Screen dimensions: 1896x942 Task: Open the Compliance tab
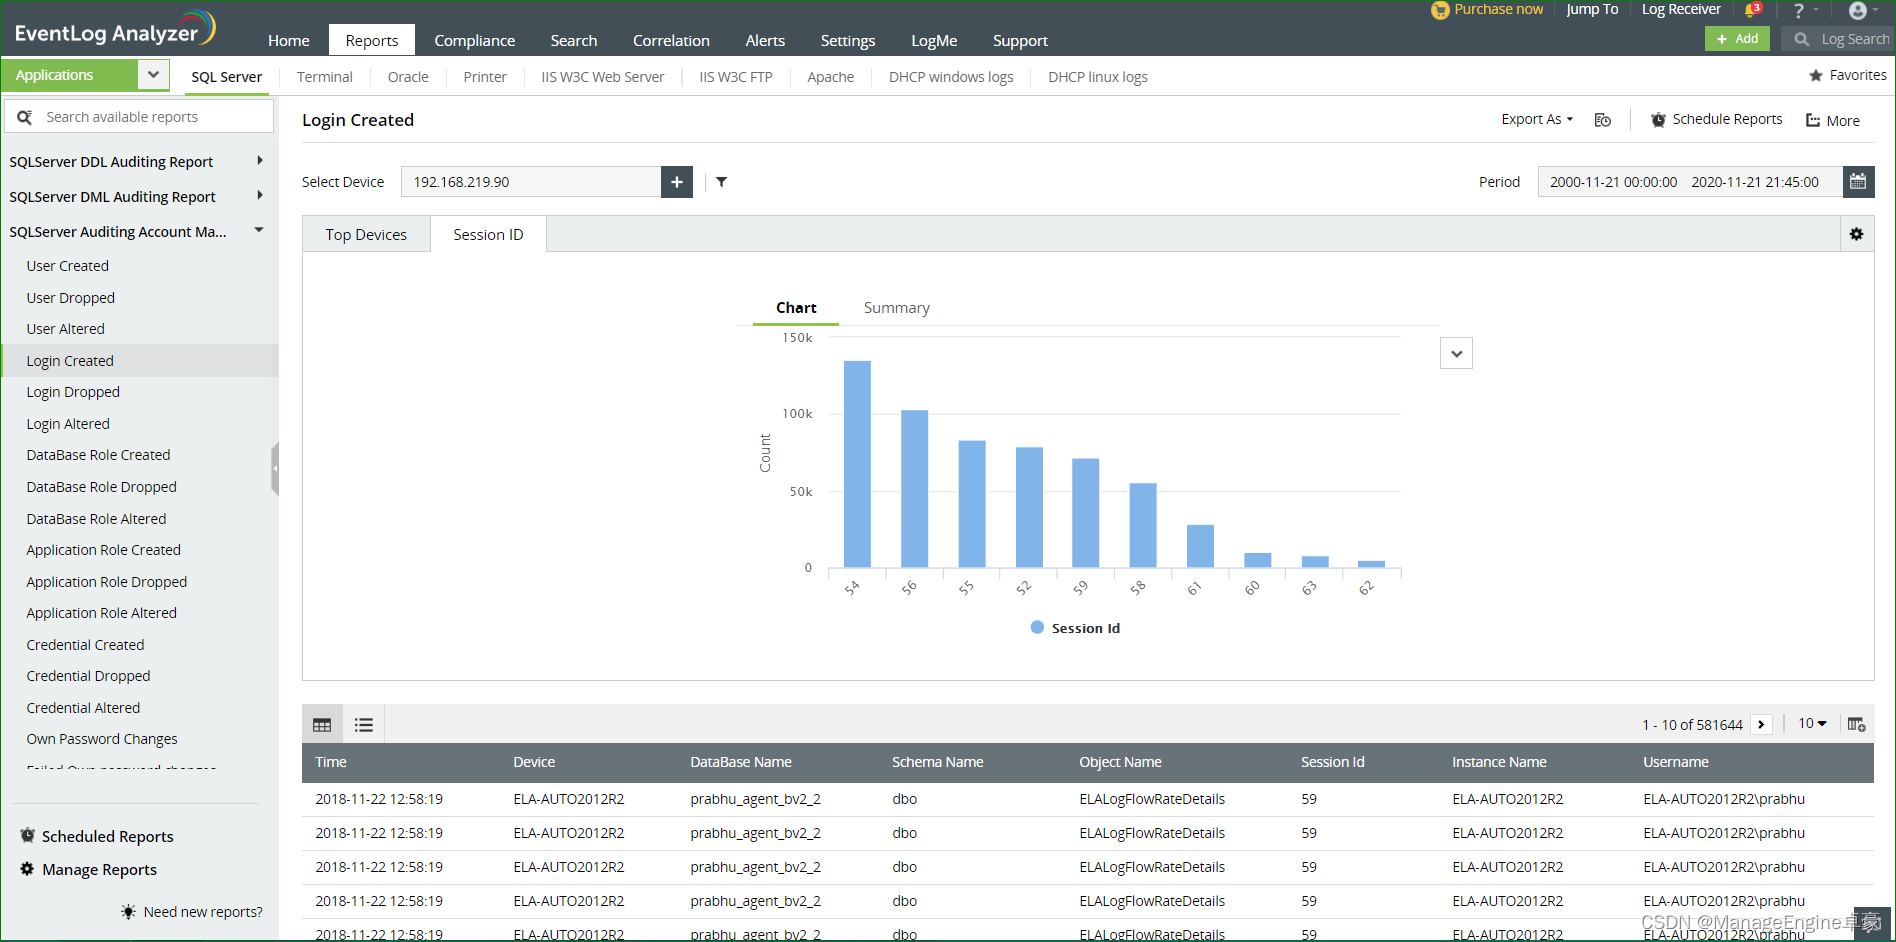pyautogui.click(x=475, y=40)
